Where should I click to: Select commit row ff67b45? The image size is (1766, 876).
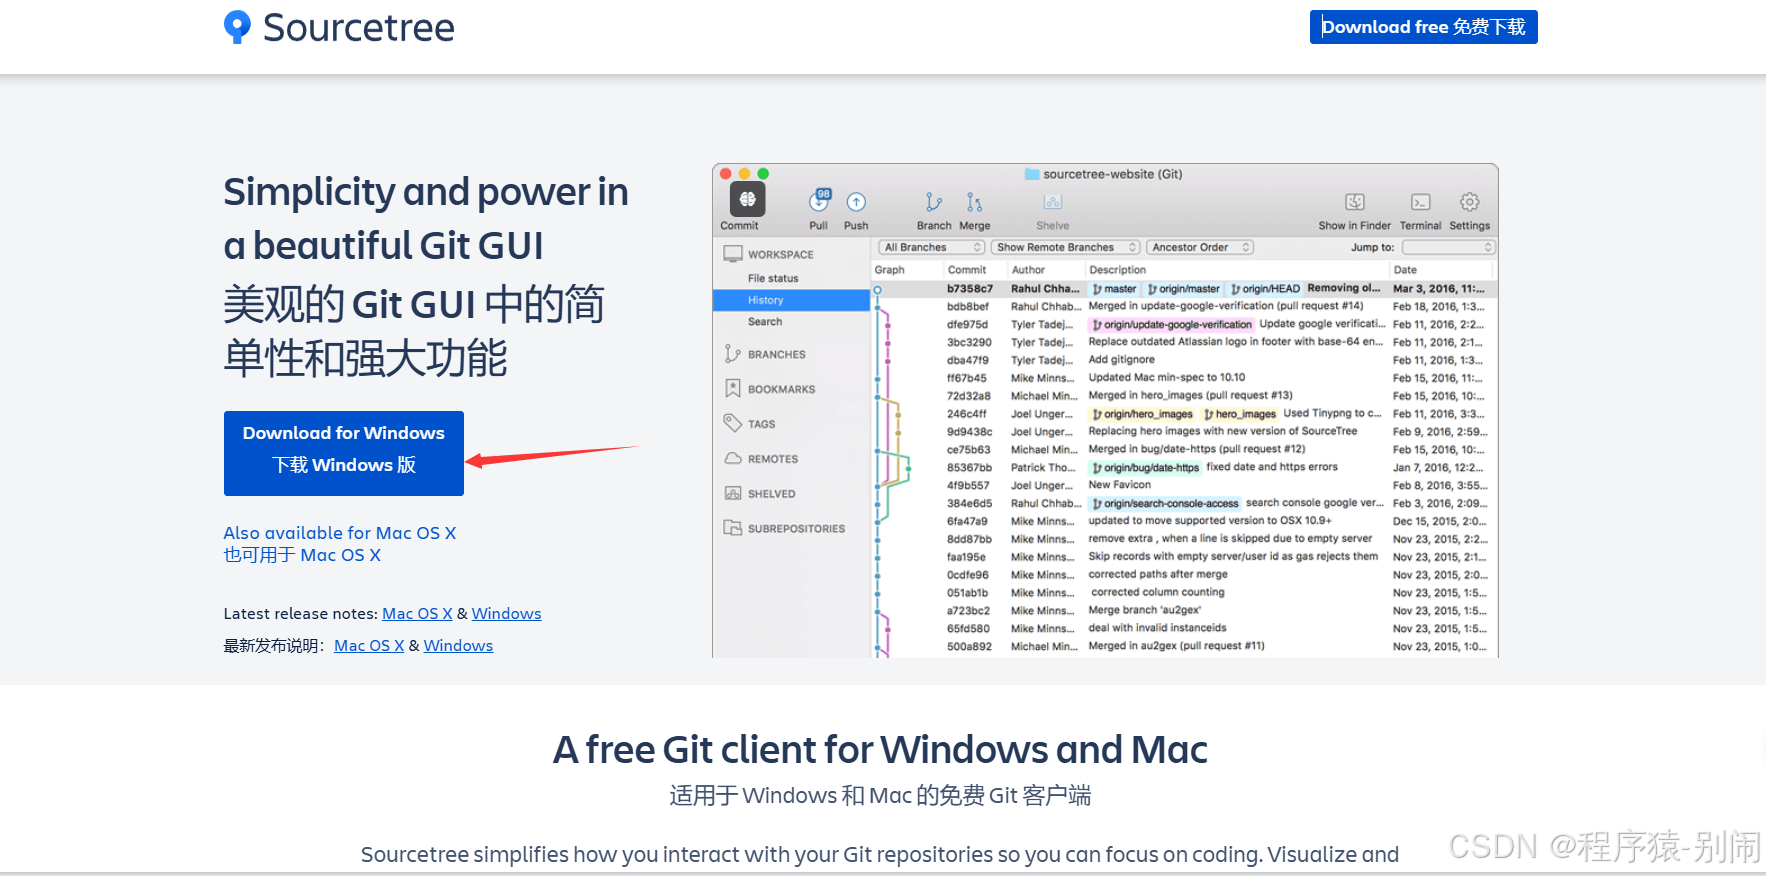[1184, 378]
